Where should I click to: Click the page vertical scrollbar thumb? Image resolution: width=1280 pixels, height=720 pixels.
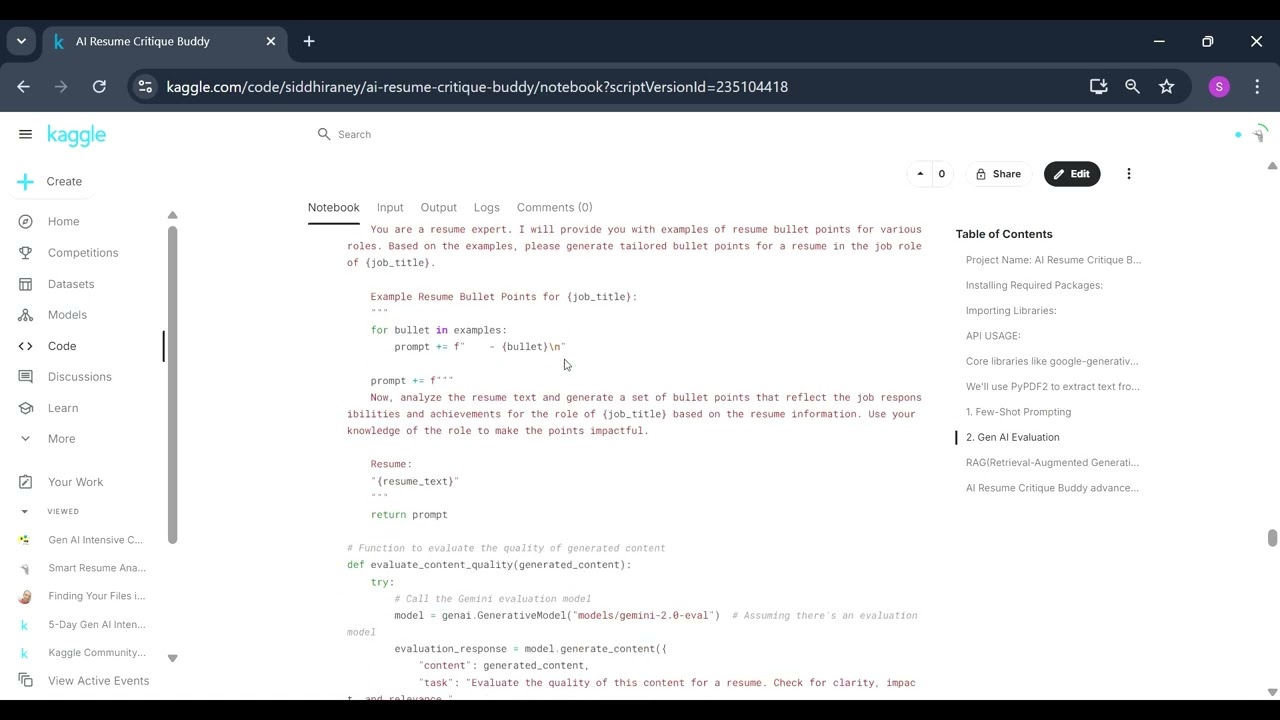1272,538
